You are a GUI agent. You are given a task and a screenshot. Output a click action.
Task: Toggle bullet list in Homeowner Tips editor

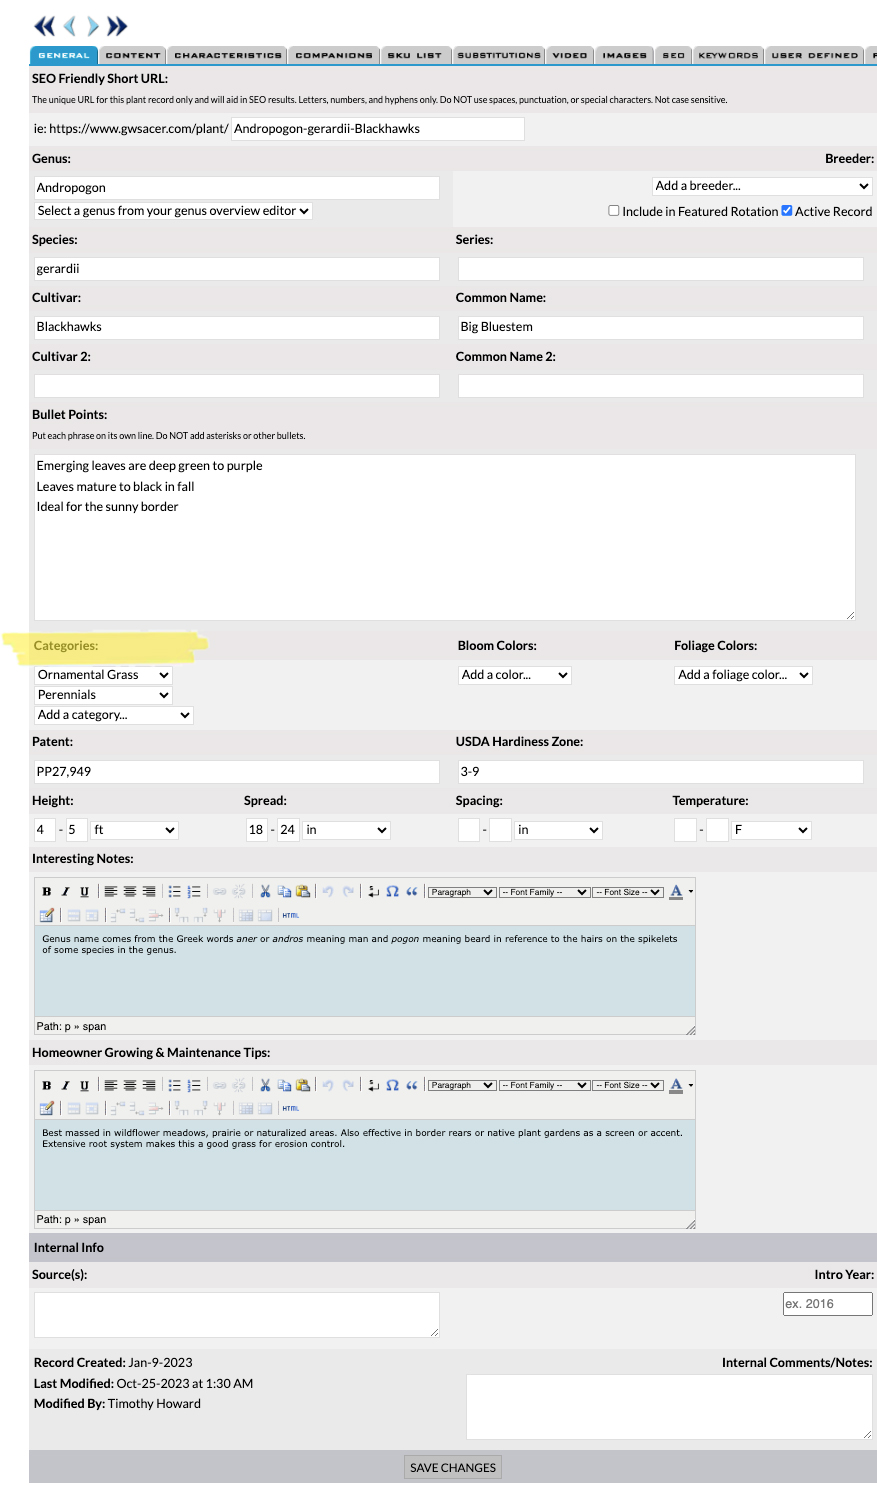tap(175, 1085)
